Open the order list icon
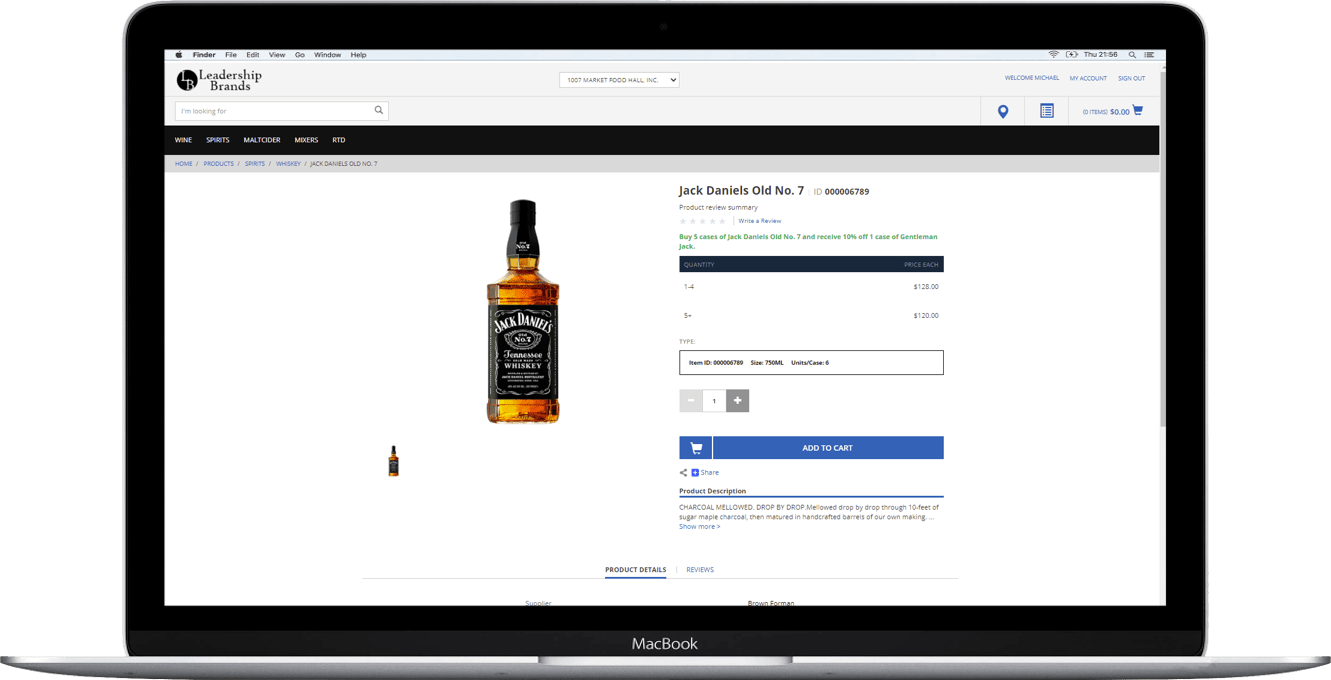This screenshot has height=680, width=1331. click(1047, 111)
